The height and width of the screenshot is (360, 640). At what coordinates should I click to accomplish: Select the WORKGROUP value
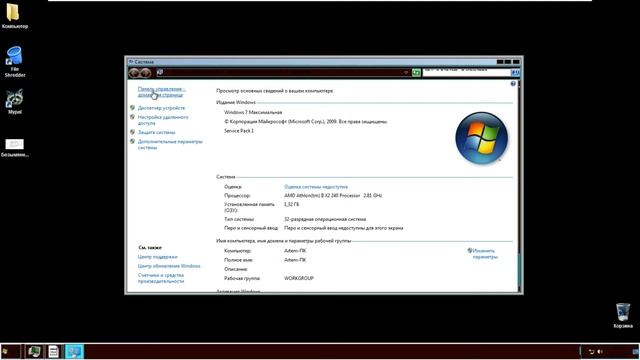tap(299, 278)
